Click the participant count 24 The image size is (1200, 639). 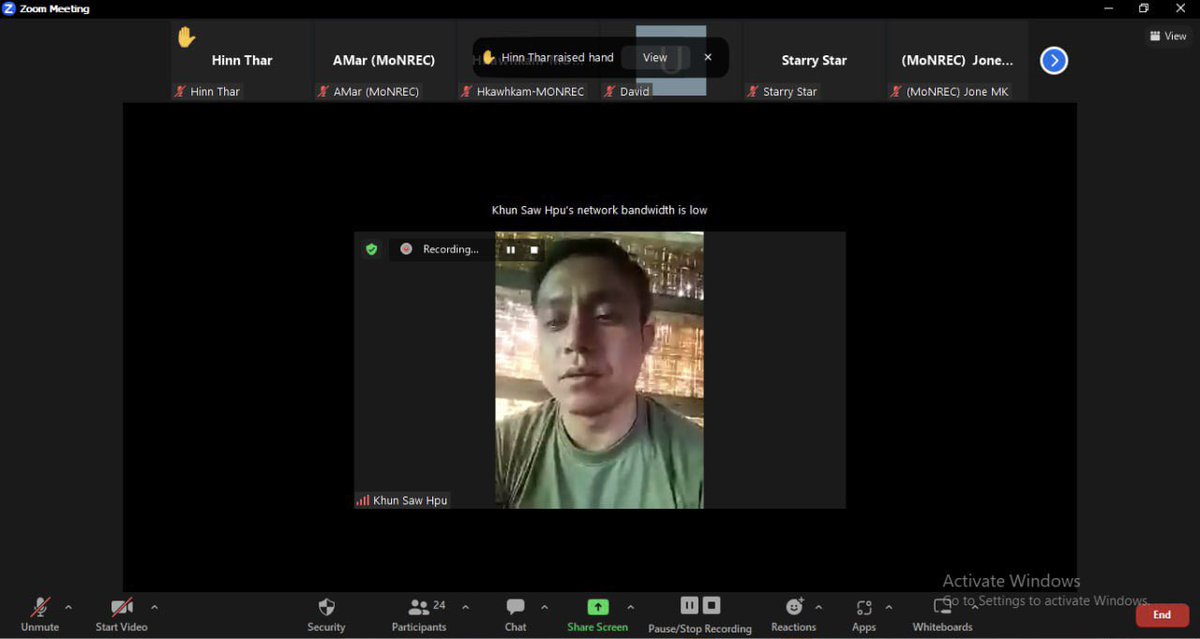coord(439,605)
